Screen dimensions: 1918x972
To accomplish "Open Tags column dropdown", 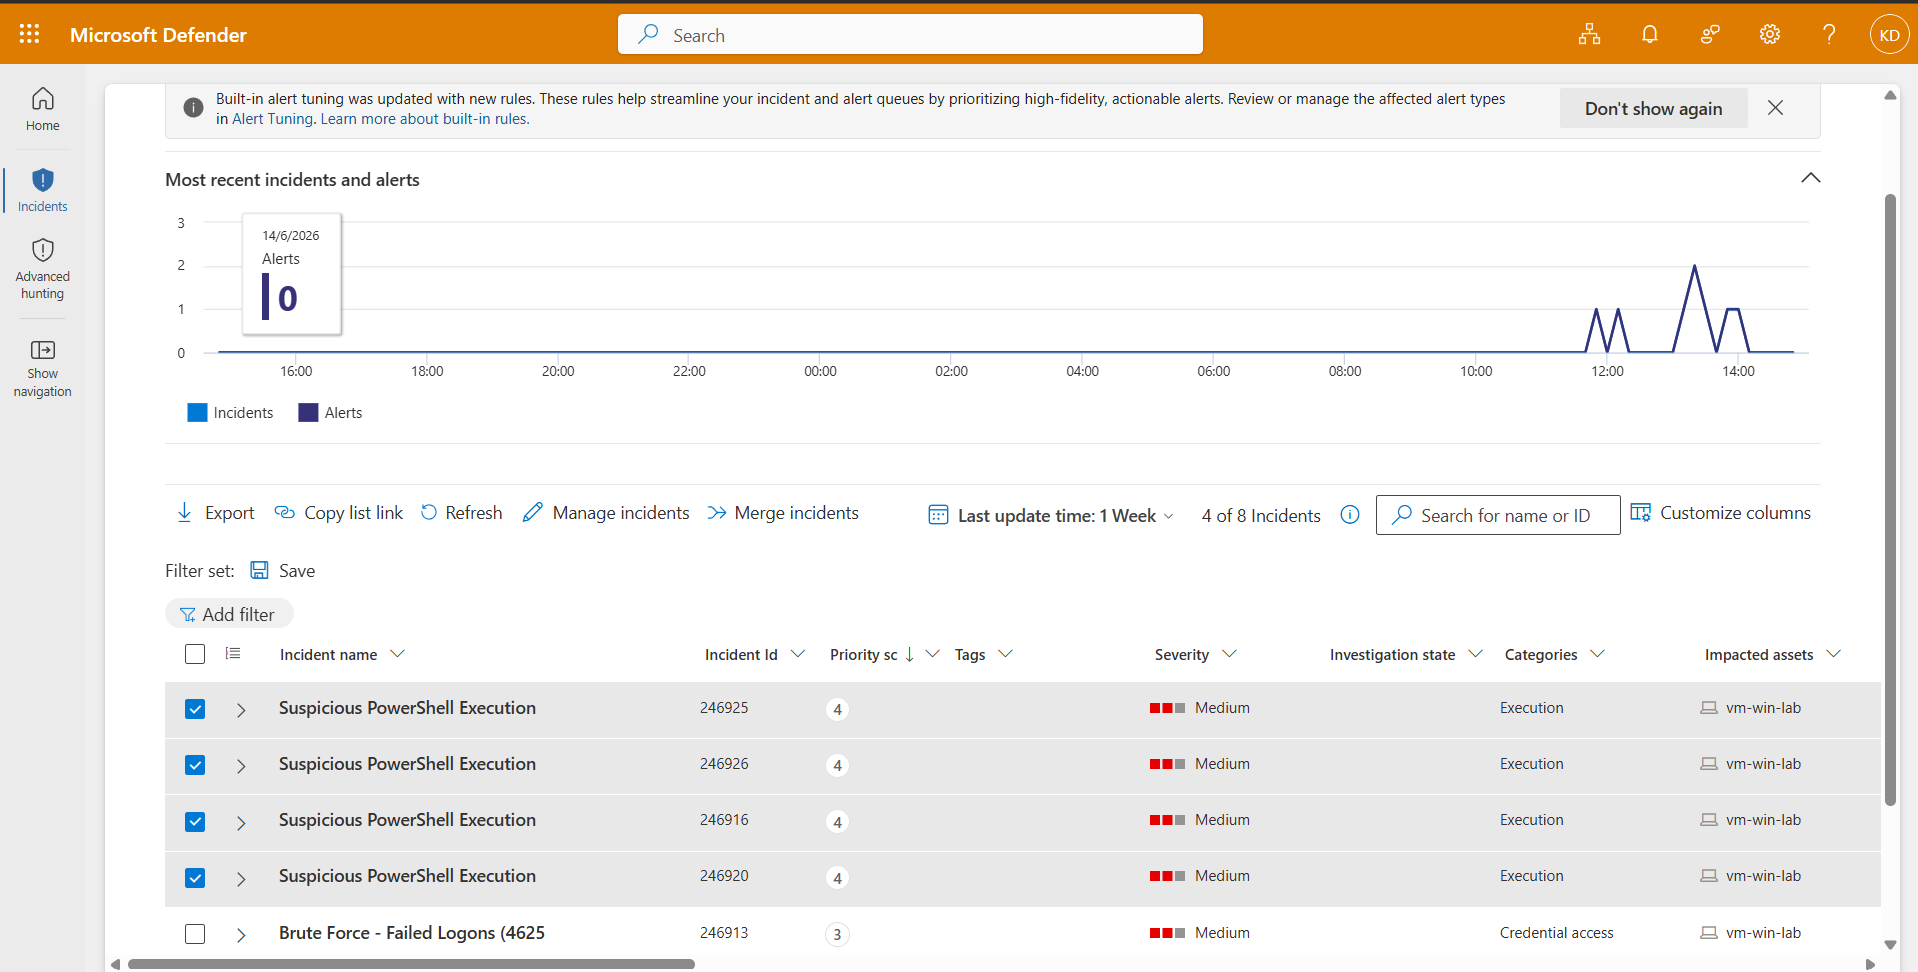I will pyautogui.click(x=1006, y=653).
